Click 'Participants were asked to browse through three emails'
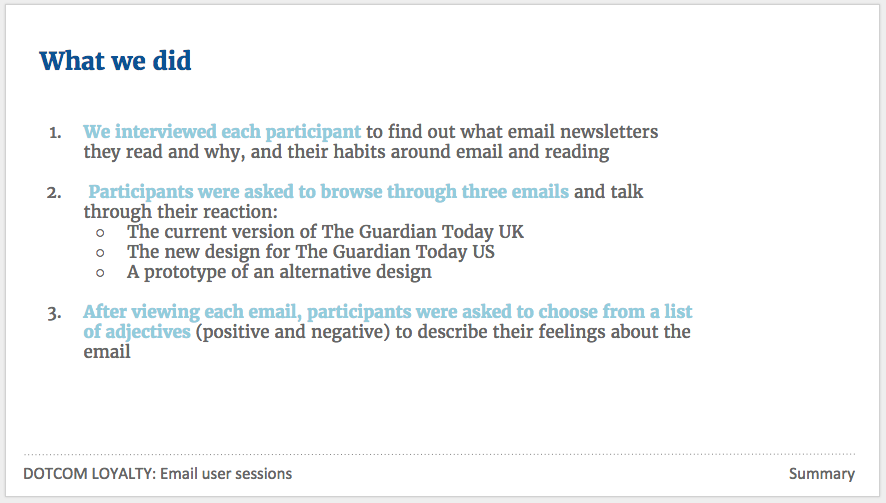This screenshot has height=503, width=886. pos(328,192)
